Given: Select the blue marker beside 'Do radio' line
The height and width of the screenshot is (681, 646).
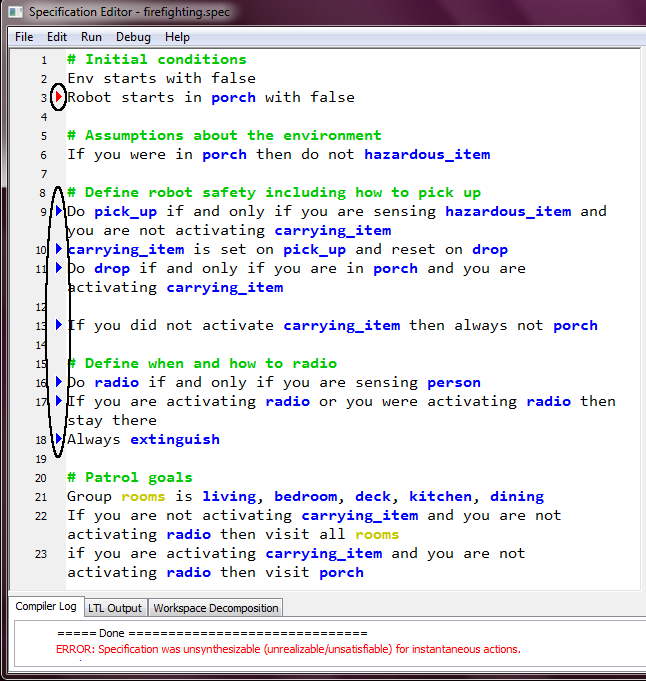Looking at the screenshot, I should [59, 382].
